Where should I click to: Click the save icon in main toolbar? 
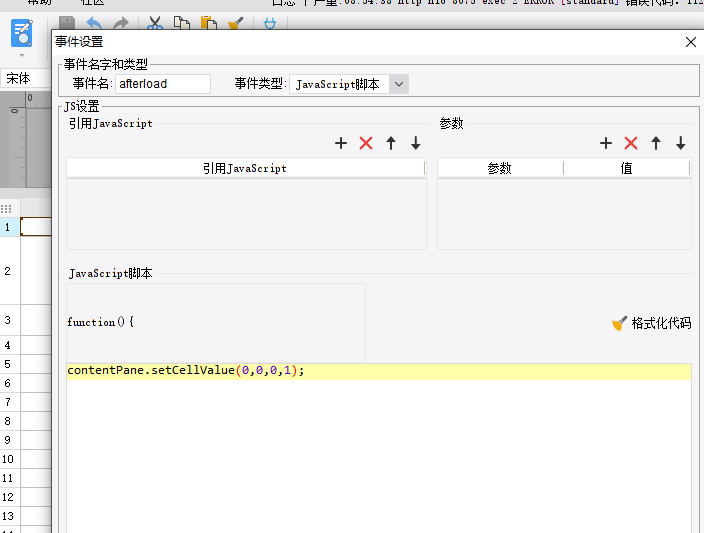click(x=67, y=23)
